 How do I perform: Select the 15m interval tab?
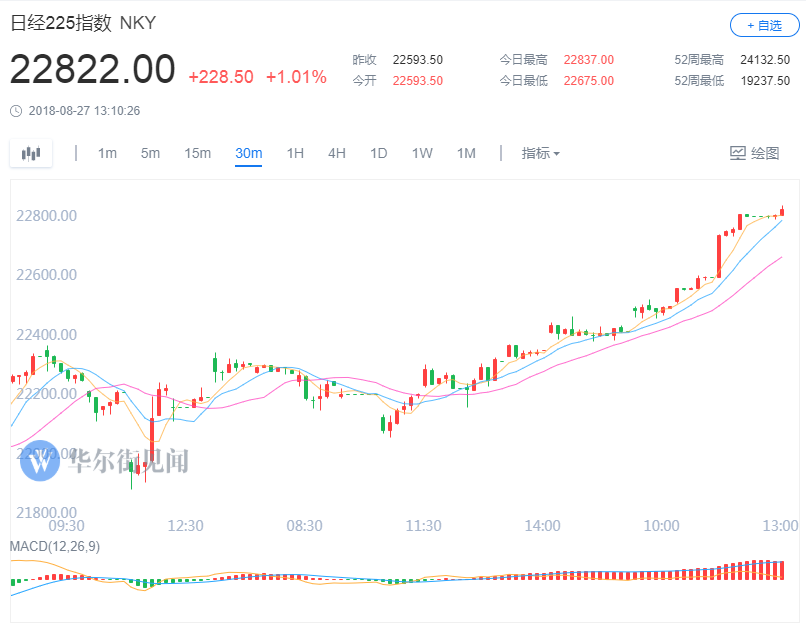pos(197,153)
